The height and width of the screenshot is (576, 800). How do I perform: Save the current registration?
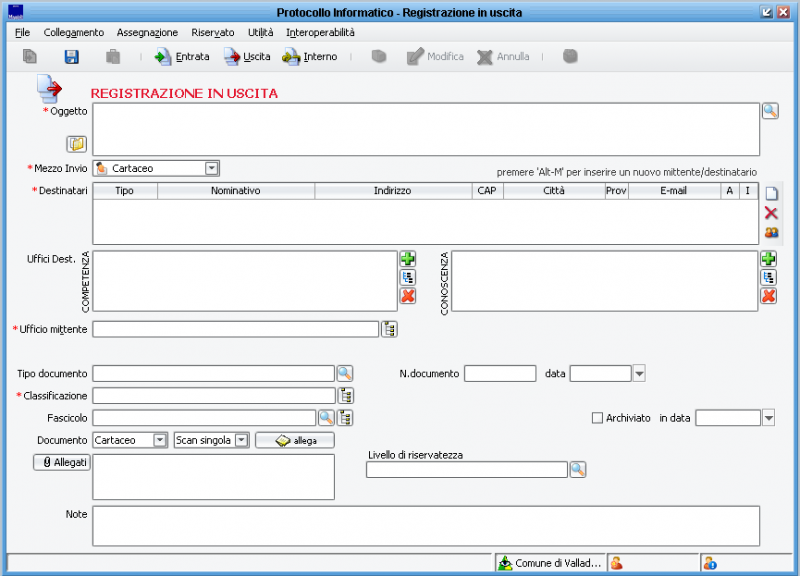[70, 57]
